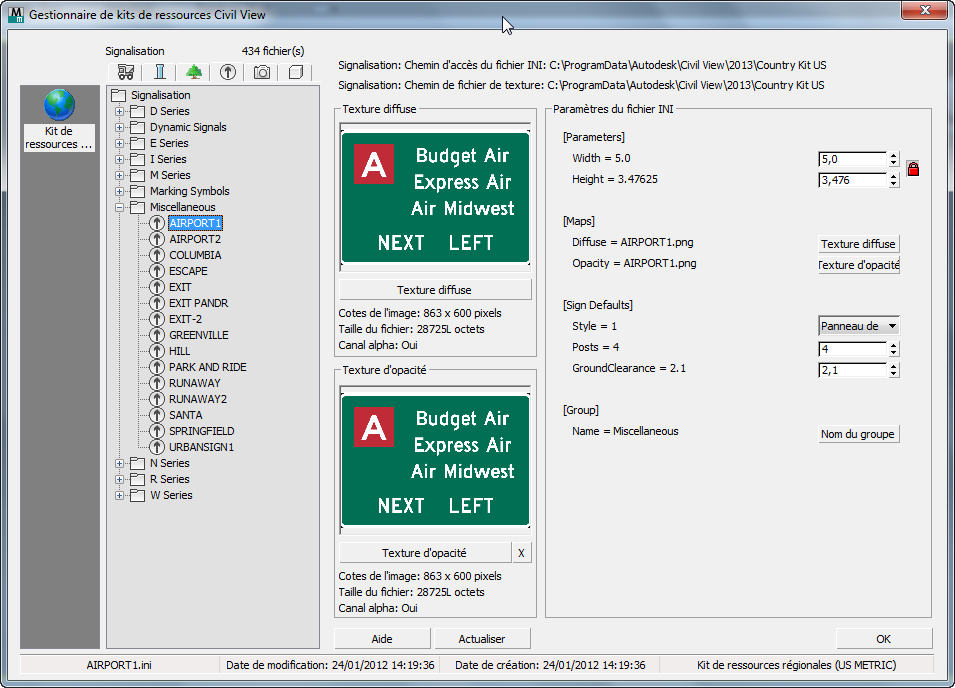Click the ESCAPE sign icon in tree
This screenshot has width=955, height=688.
(x=157, y=271)
